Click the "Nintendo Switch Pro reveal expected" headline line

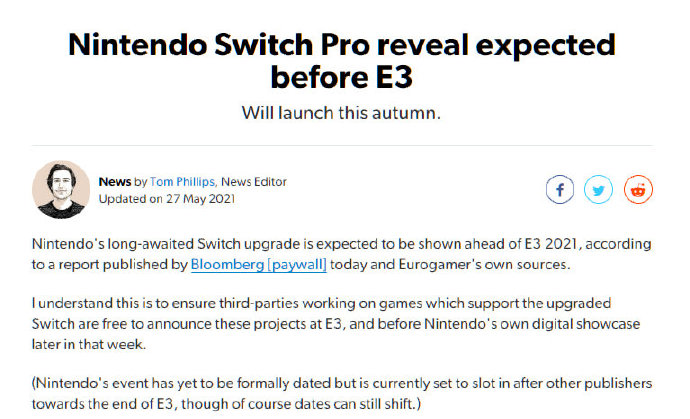[342, 45]
